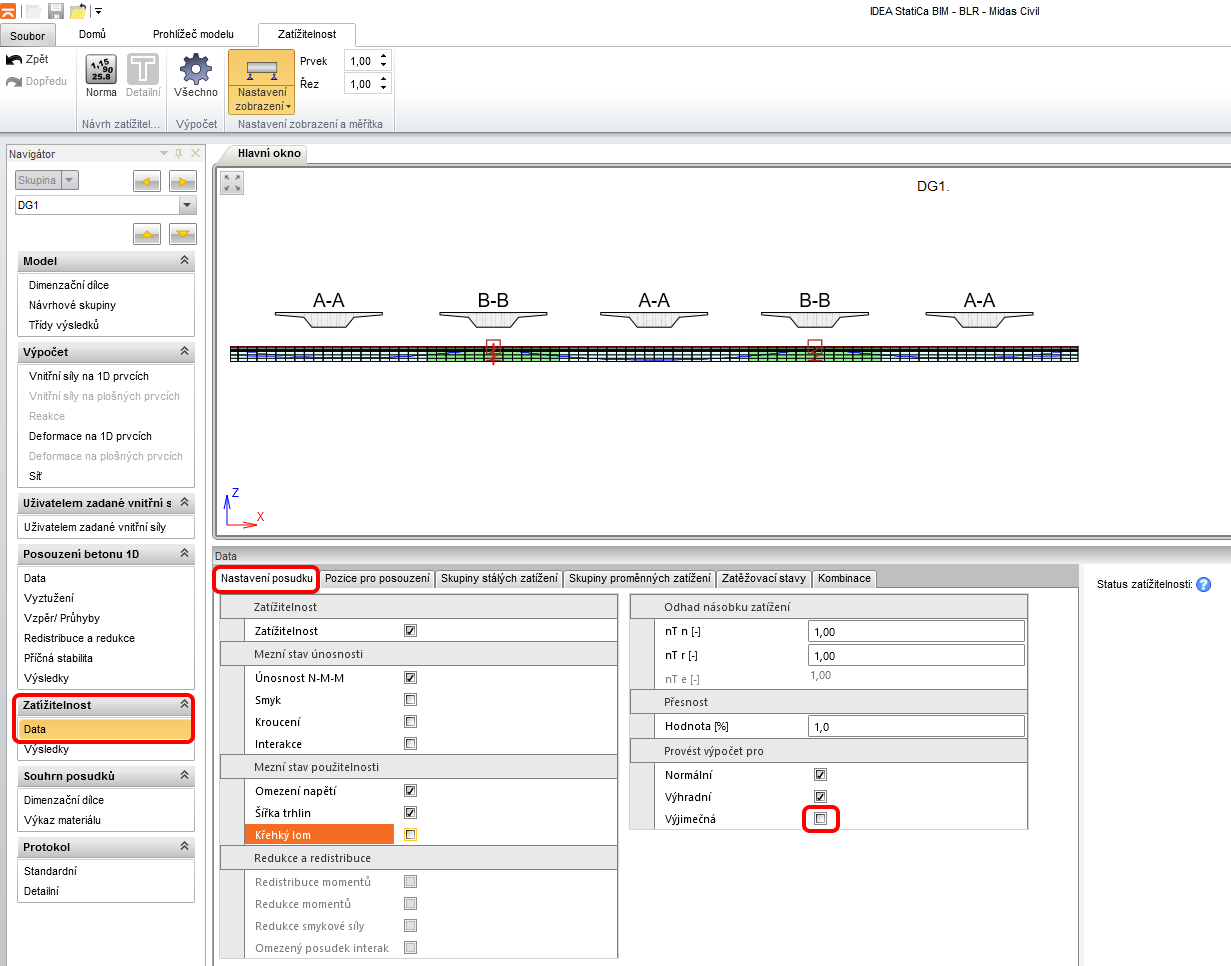Screen dimensions: 1231x966
Task: Click the Hodnota [%] precision input field
Action: [x=916, y=727]
